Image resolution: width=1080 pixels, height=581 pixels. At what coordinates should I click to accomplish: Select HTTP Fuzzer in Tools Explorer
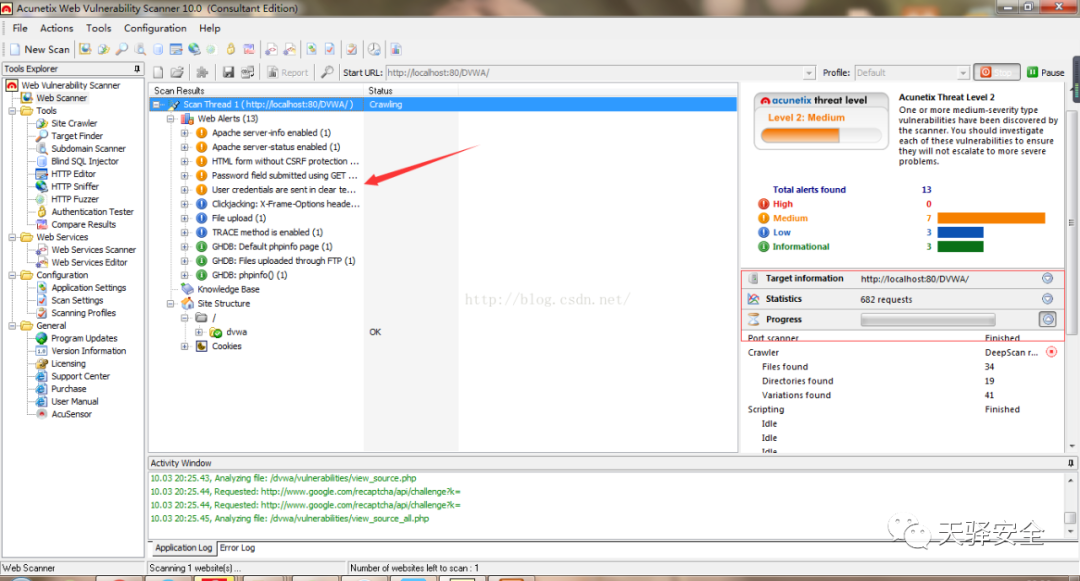[74, 199]
